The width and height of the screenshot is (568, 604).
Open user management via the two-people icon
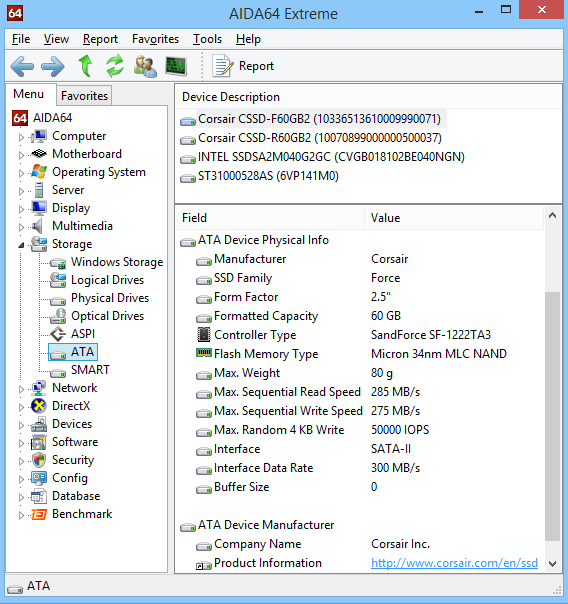(x=145, y=66)
